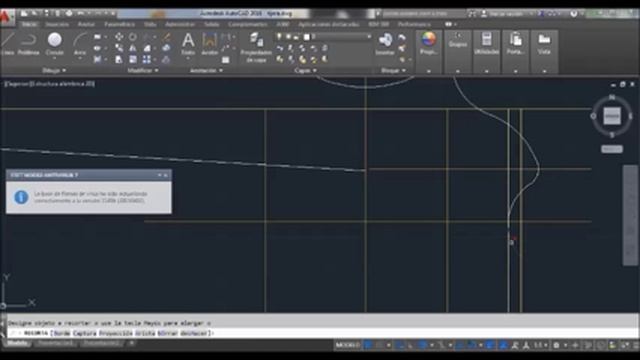
Task: Switch to the Paramétrico ribbon tab
Action: (119, 24)
